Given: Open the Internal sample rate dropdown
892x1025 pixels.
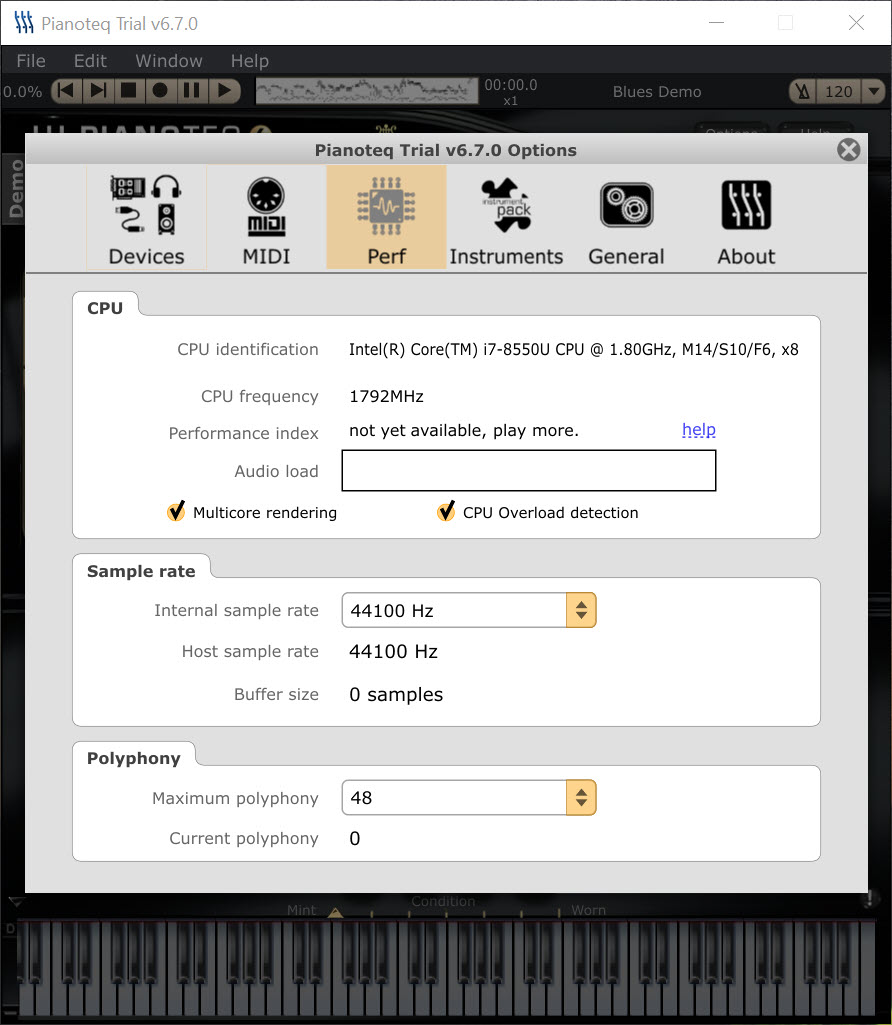Looking at the screenshot, I should [469, 610].
